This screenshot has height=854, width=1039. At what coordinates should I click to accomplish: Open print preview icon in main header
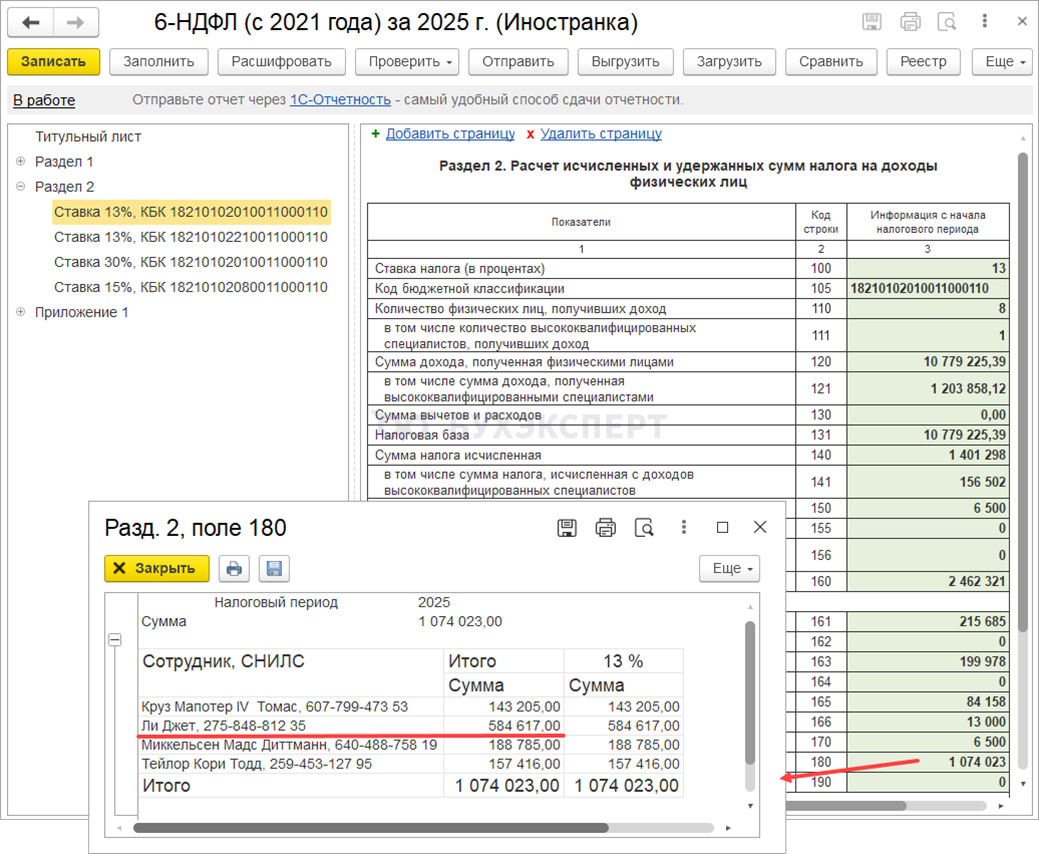pyautogui.click(x=947, y=22)
